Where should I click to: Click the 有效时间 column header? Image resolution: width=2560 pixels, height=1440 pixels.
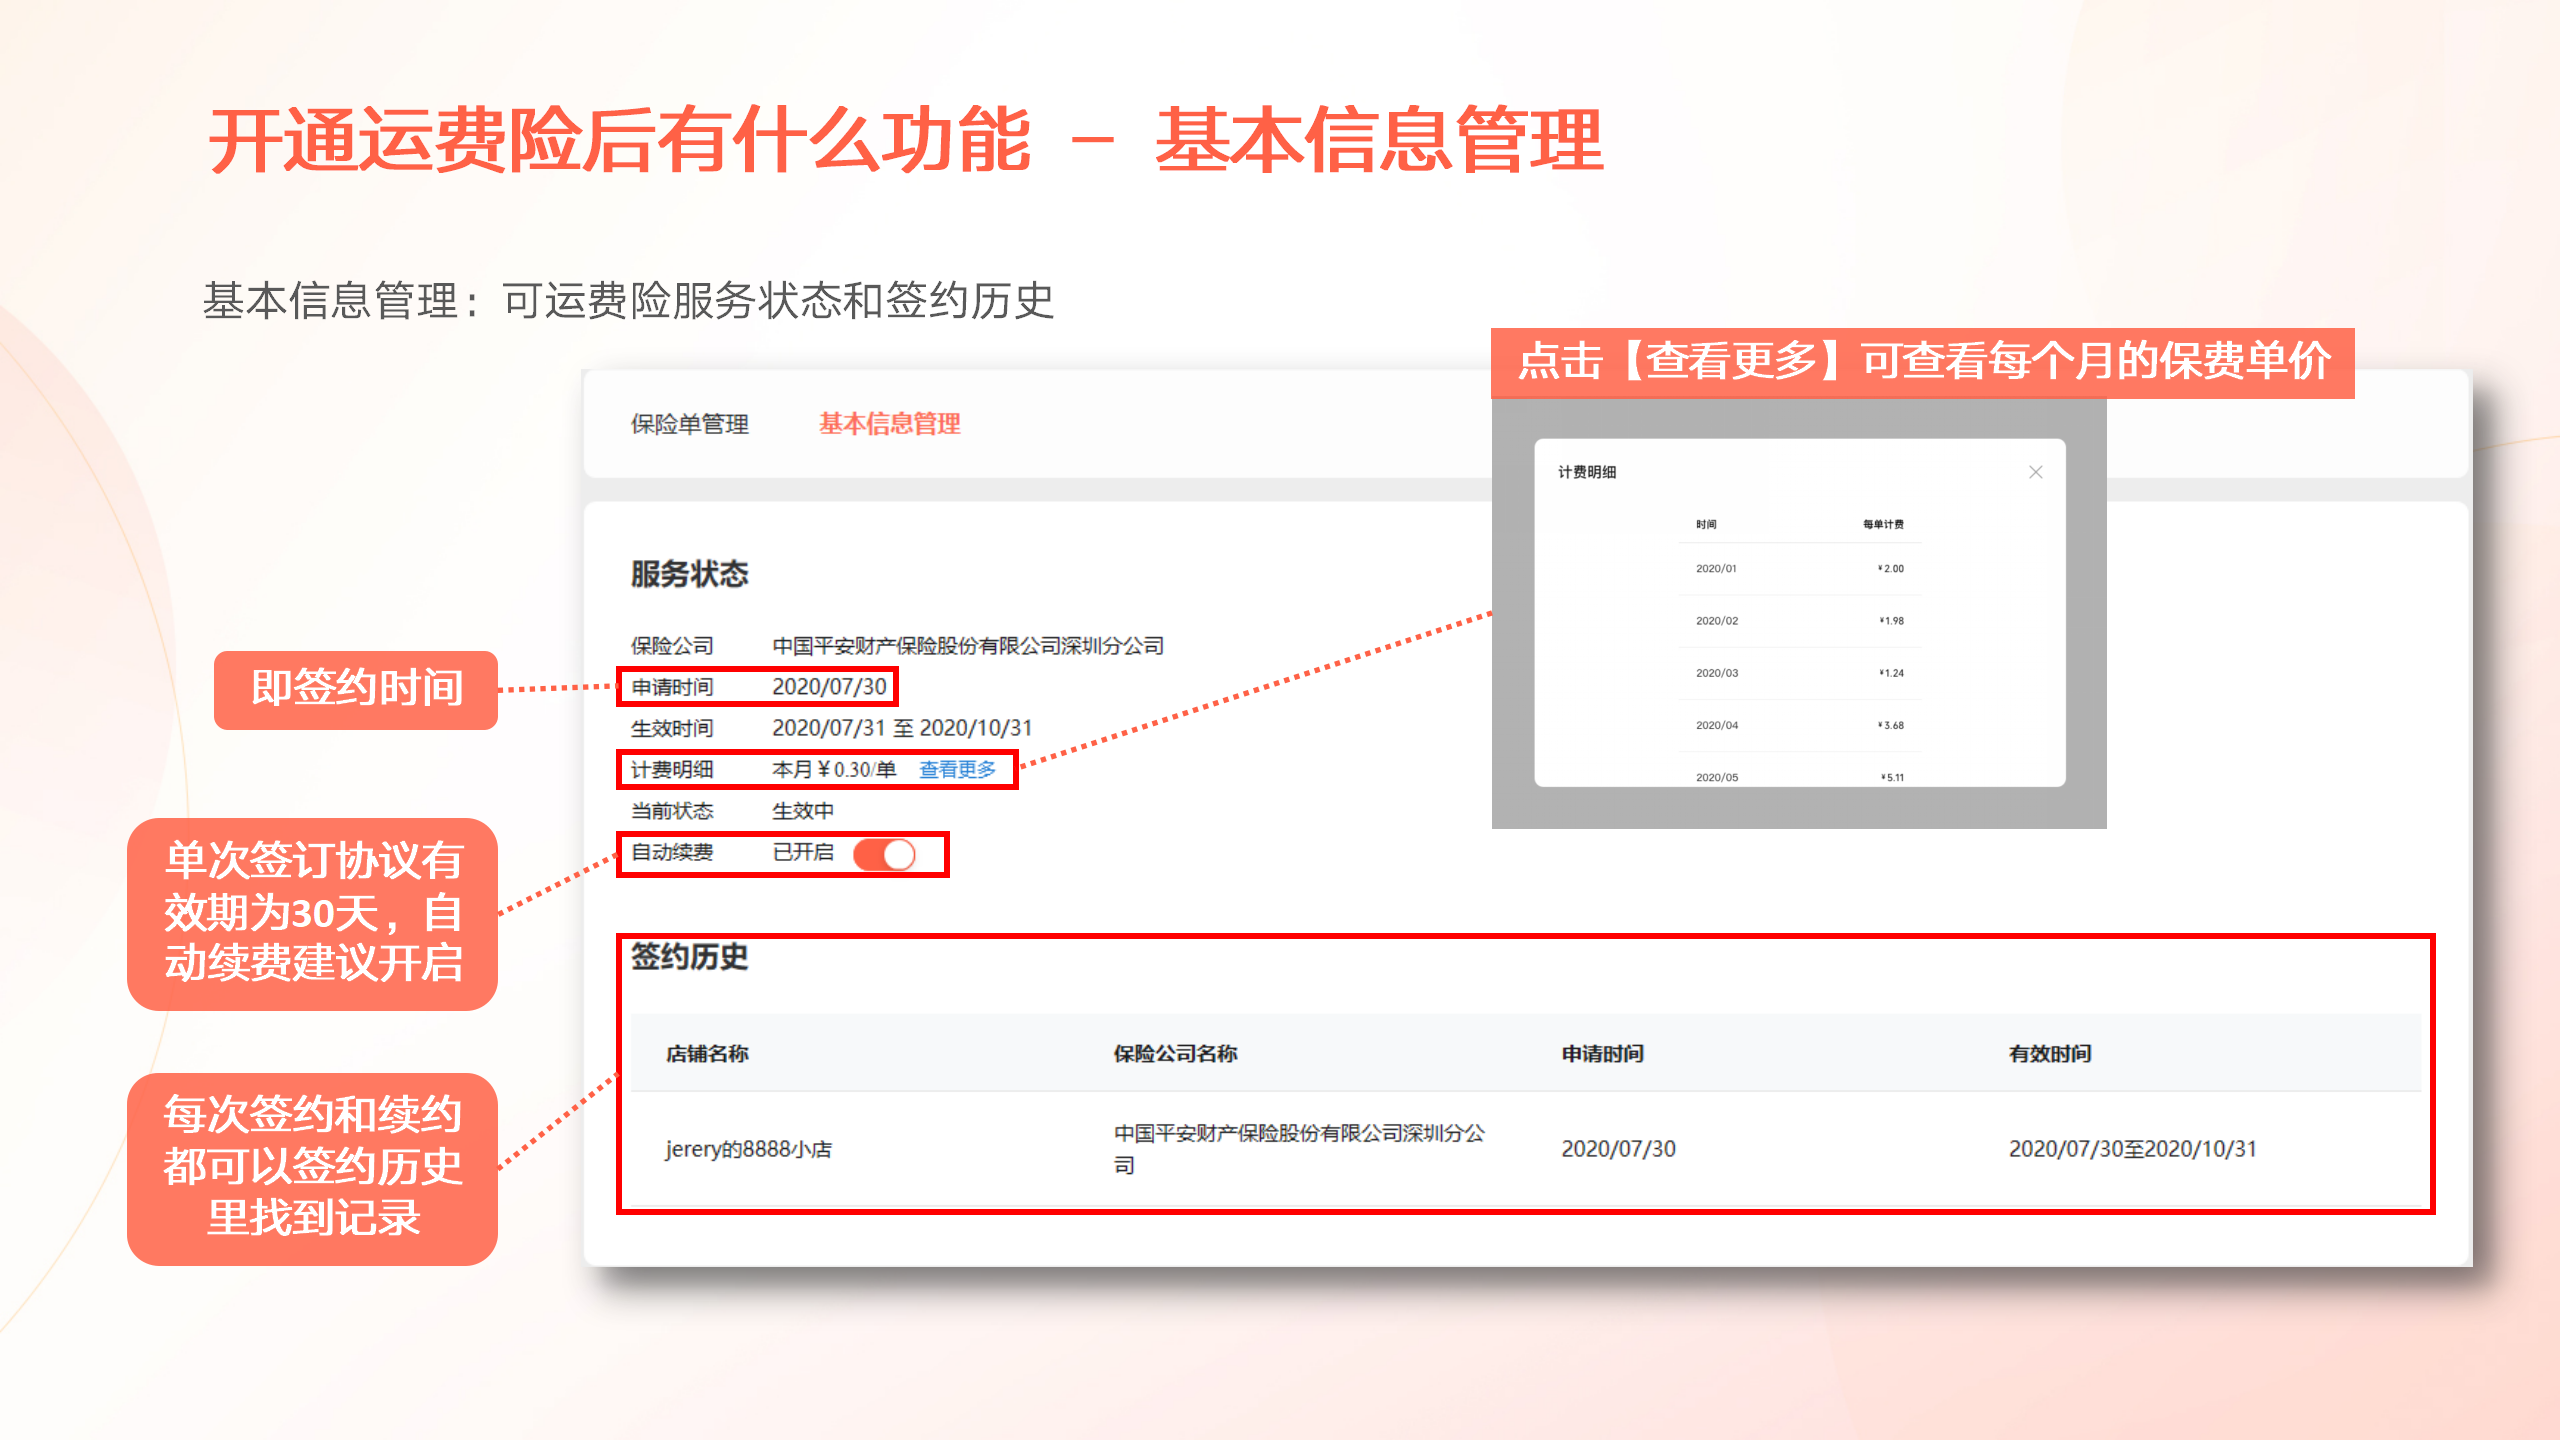point(2049,1053)
